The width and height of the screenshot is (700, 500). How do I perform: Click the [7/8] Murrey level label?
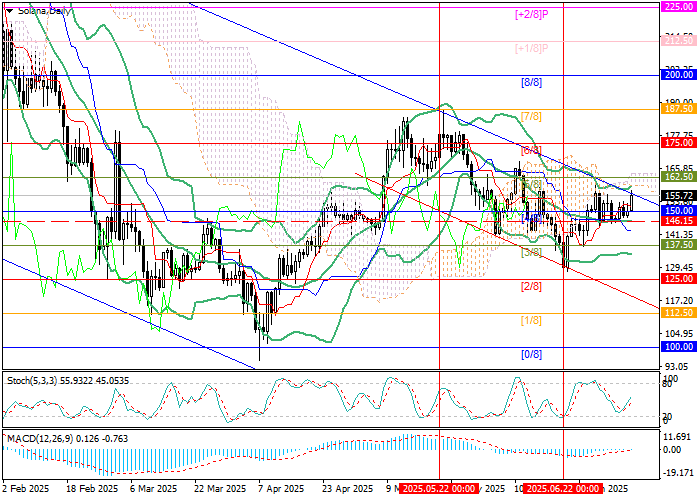(x=531, y=116)
